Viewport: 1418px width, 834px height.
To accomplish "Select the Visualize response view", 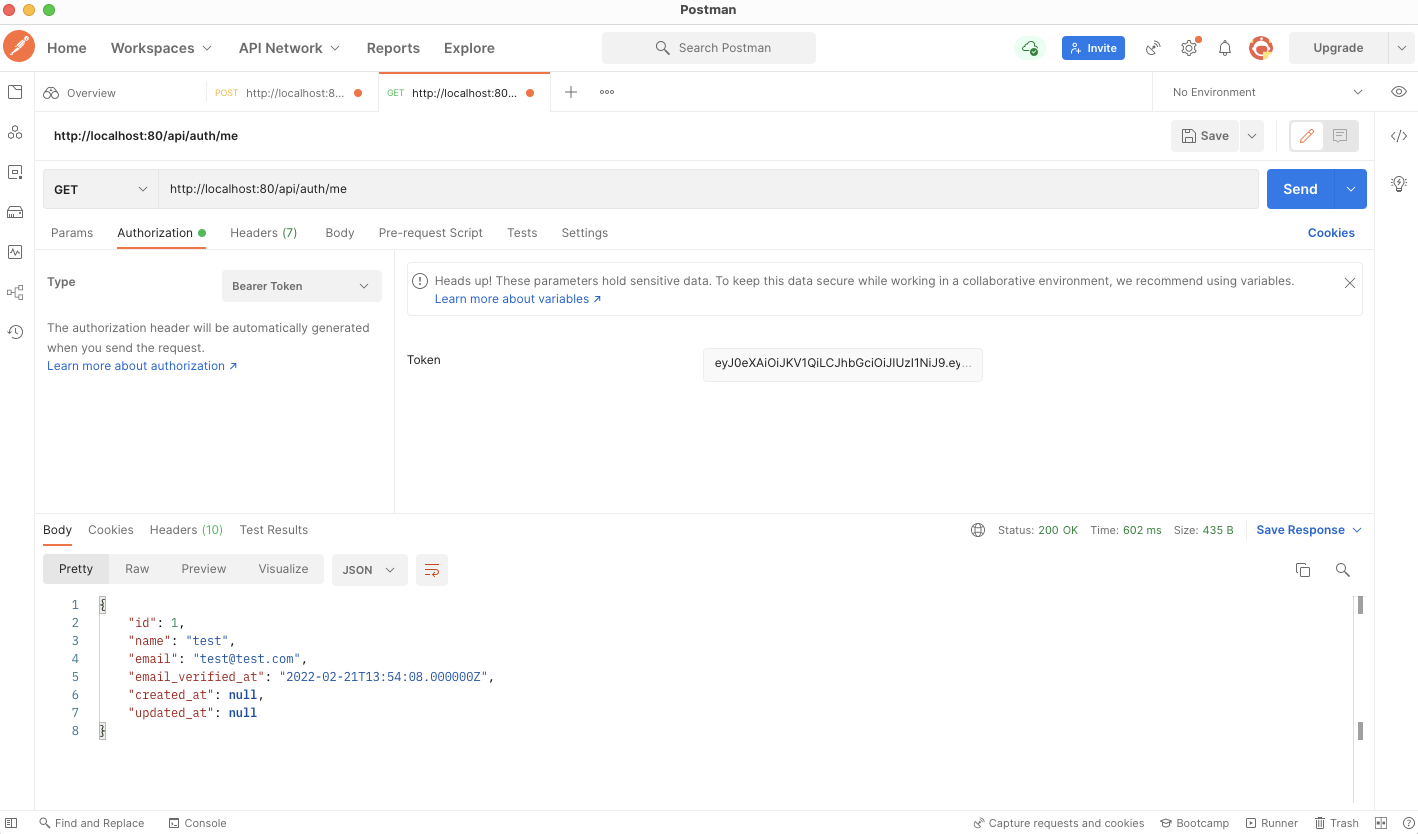I will 283,569.
